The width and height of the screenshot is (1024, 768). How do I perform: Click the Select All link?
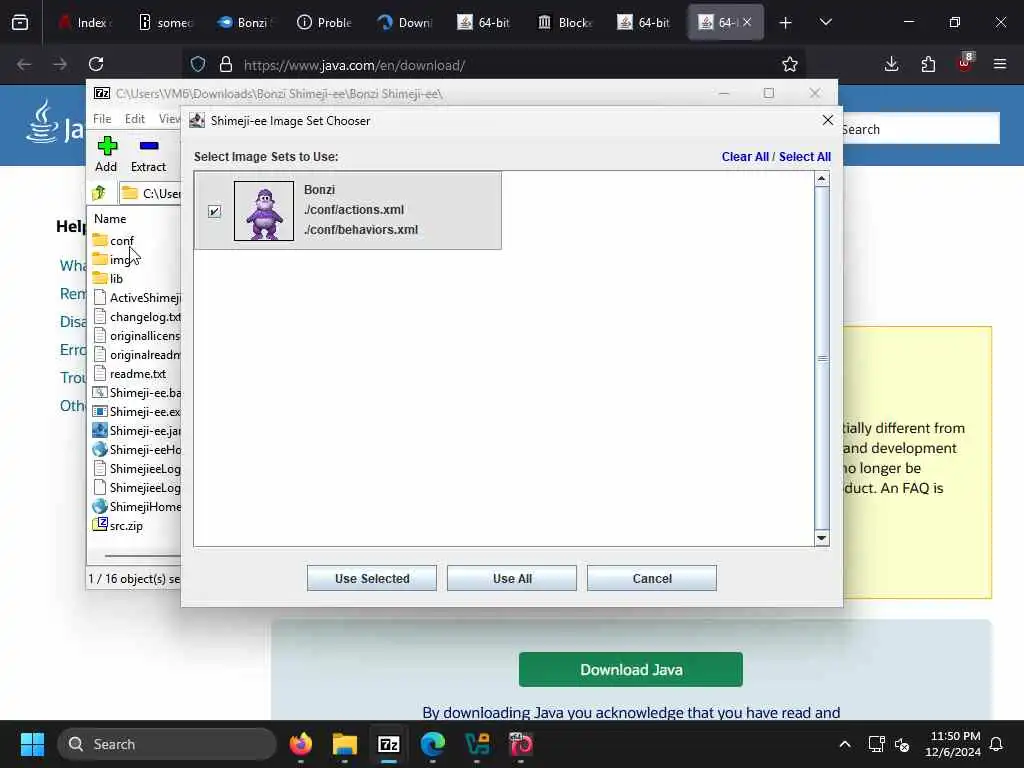pos(805,157)
